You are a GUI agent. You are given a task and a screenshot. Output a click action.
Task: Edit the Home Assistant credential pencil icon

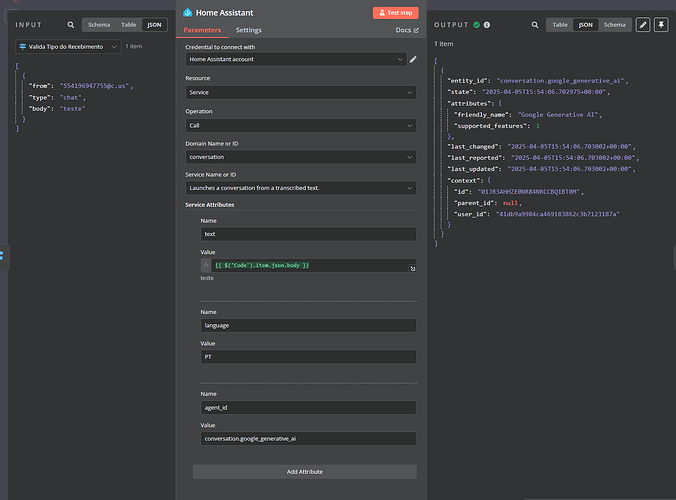[413, 59]
